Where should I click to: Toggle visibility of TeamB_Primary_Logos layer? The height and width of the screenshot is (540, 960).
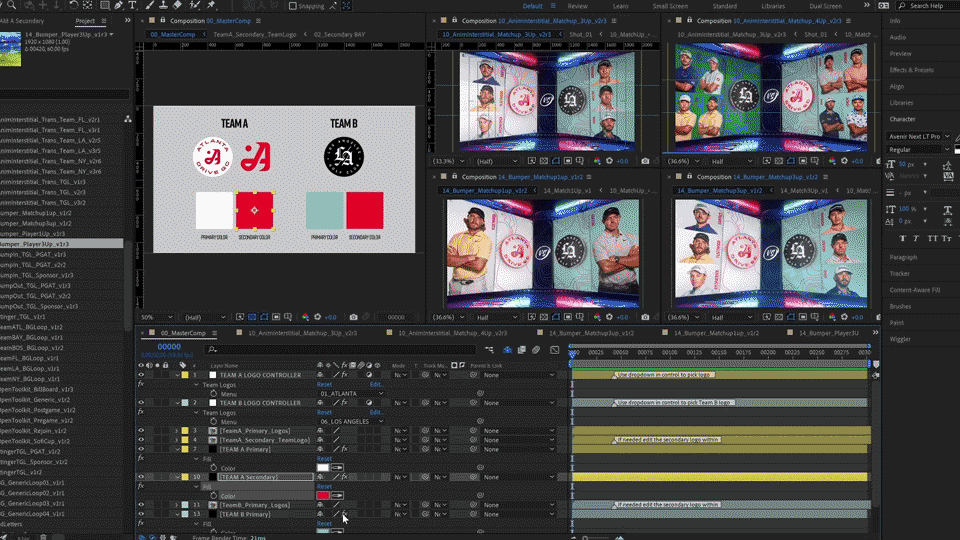click(x=141, y=505)
